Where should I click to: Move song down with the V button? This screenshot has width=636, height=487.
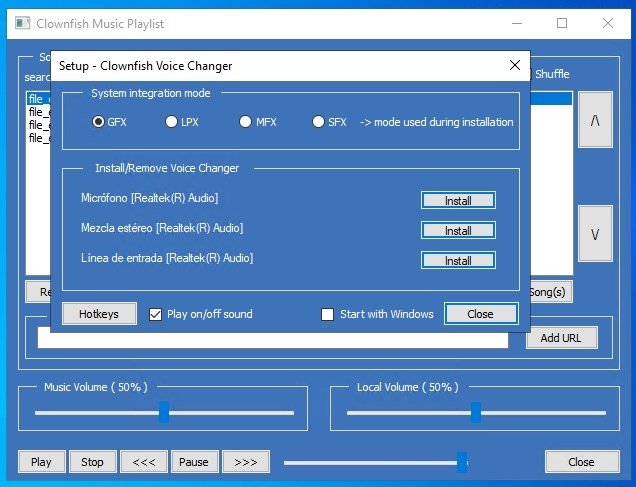(595, 234)
